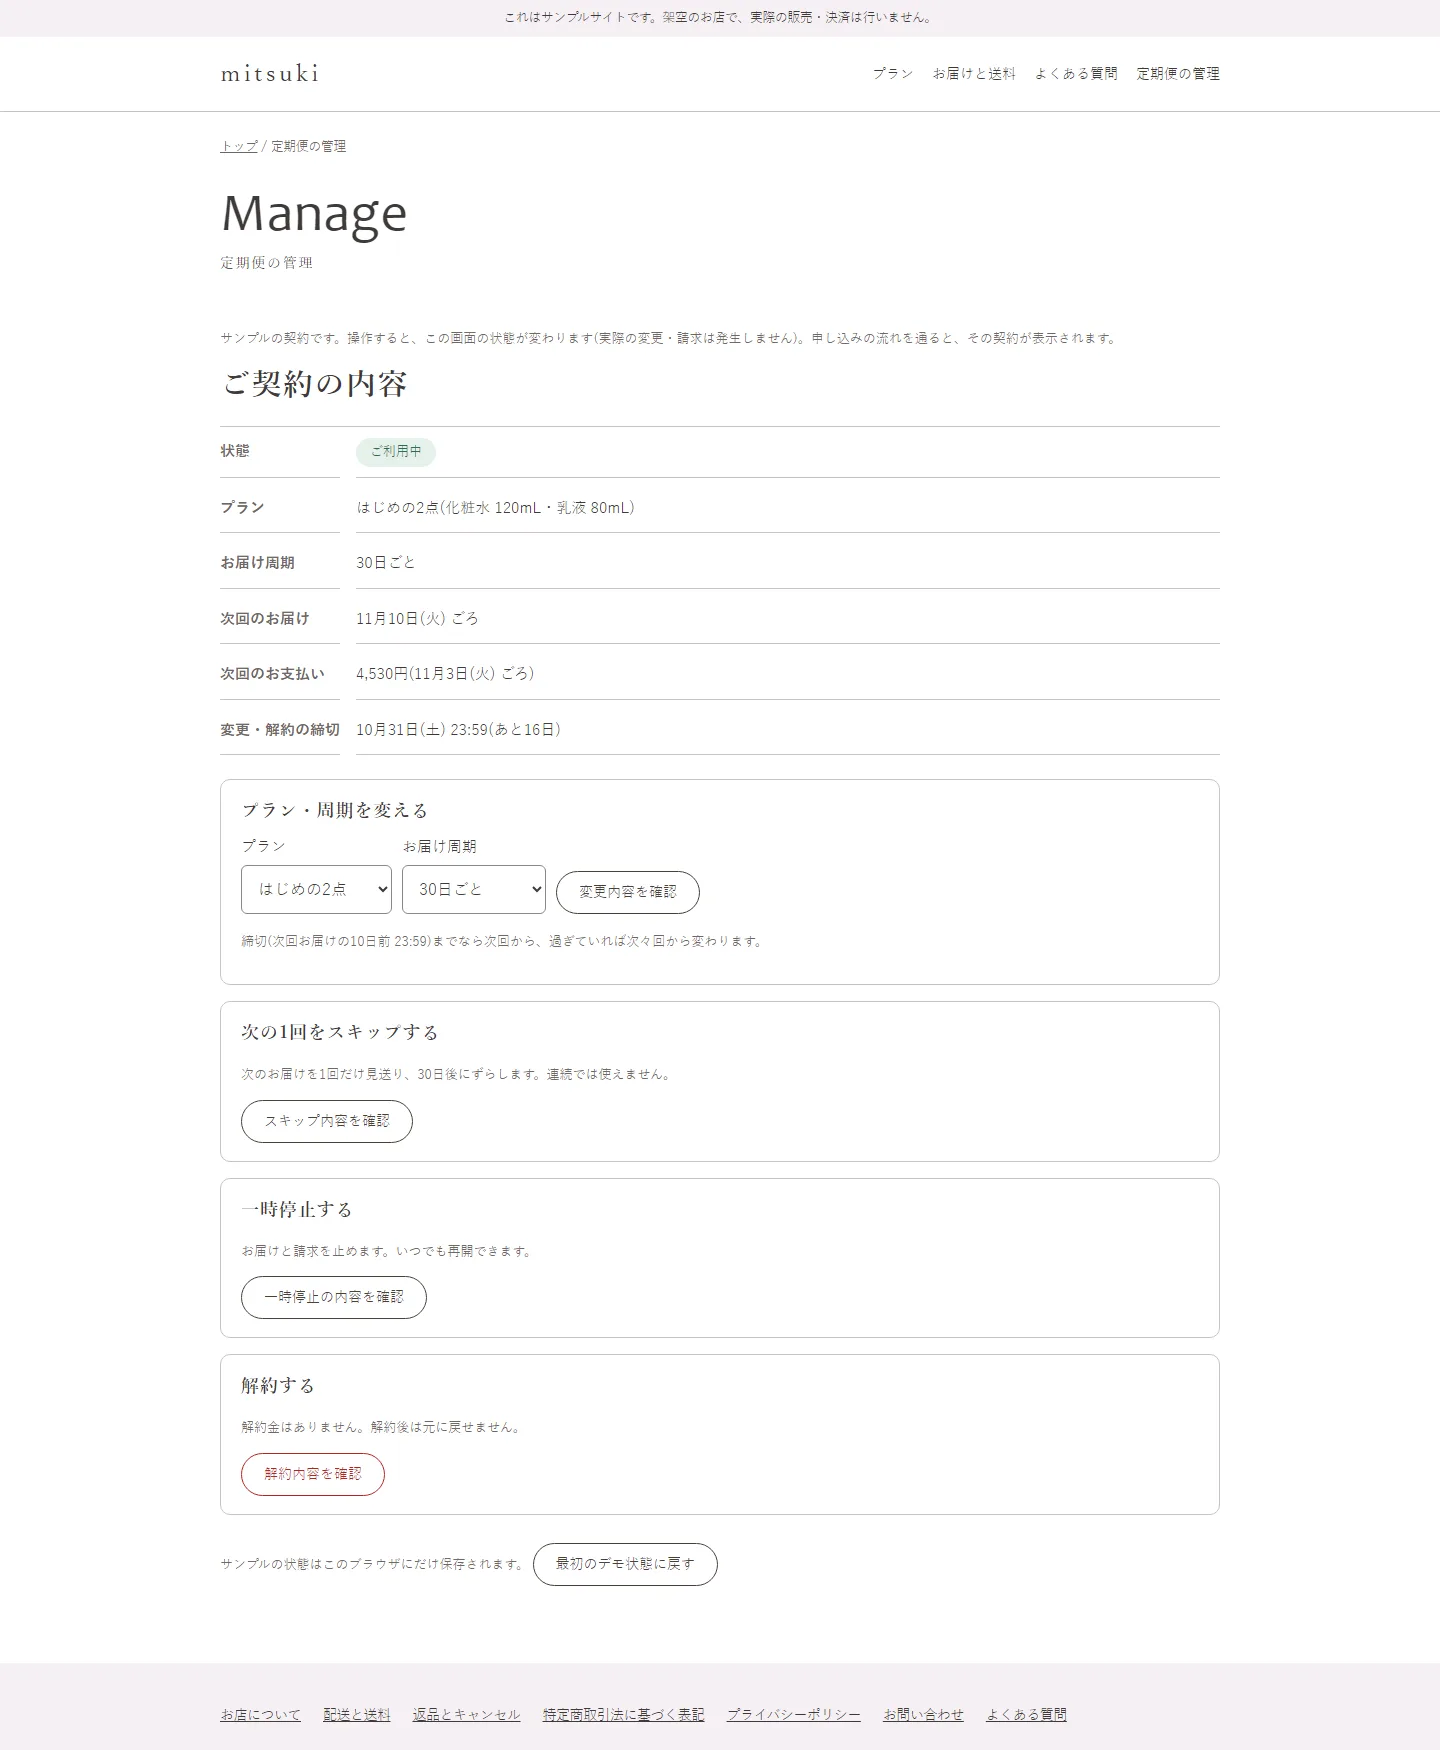The image size is (1440, 1750).
Task: Click the プラン・周期を変える card heading
Action: point(335,810)
